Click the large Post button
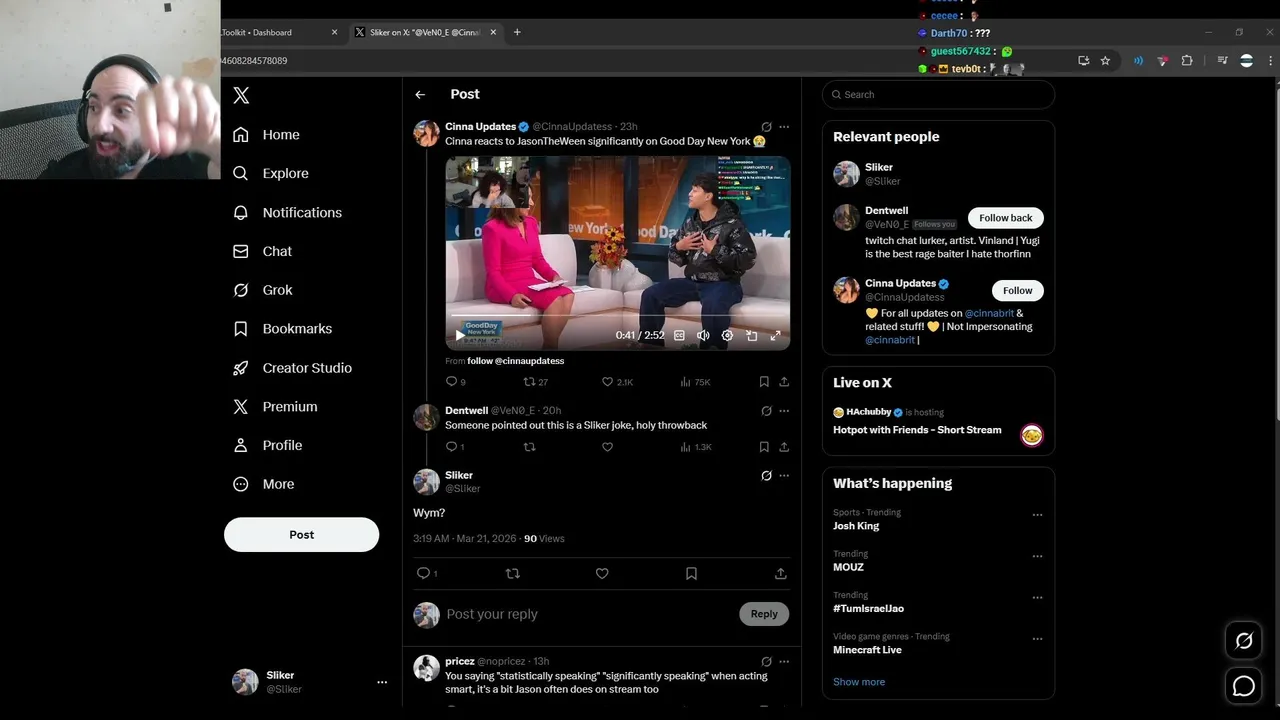 pos(301,535)
